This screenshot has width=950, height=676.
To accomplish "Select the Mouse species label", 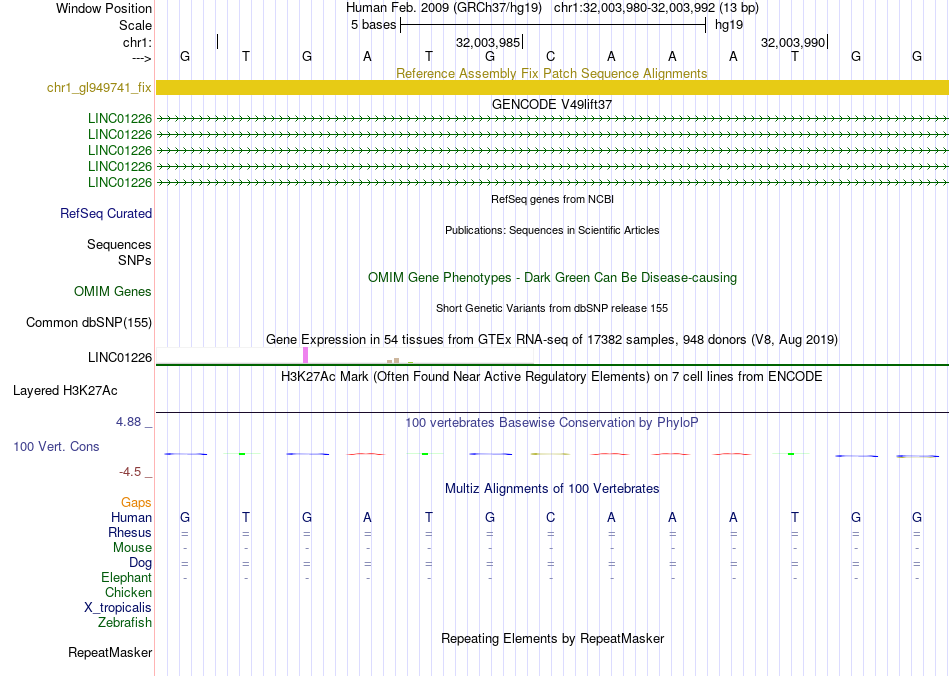I will pos(132,548).
